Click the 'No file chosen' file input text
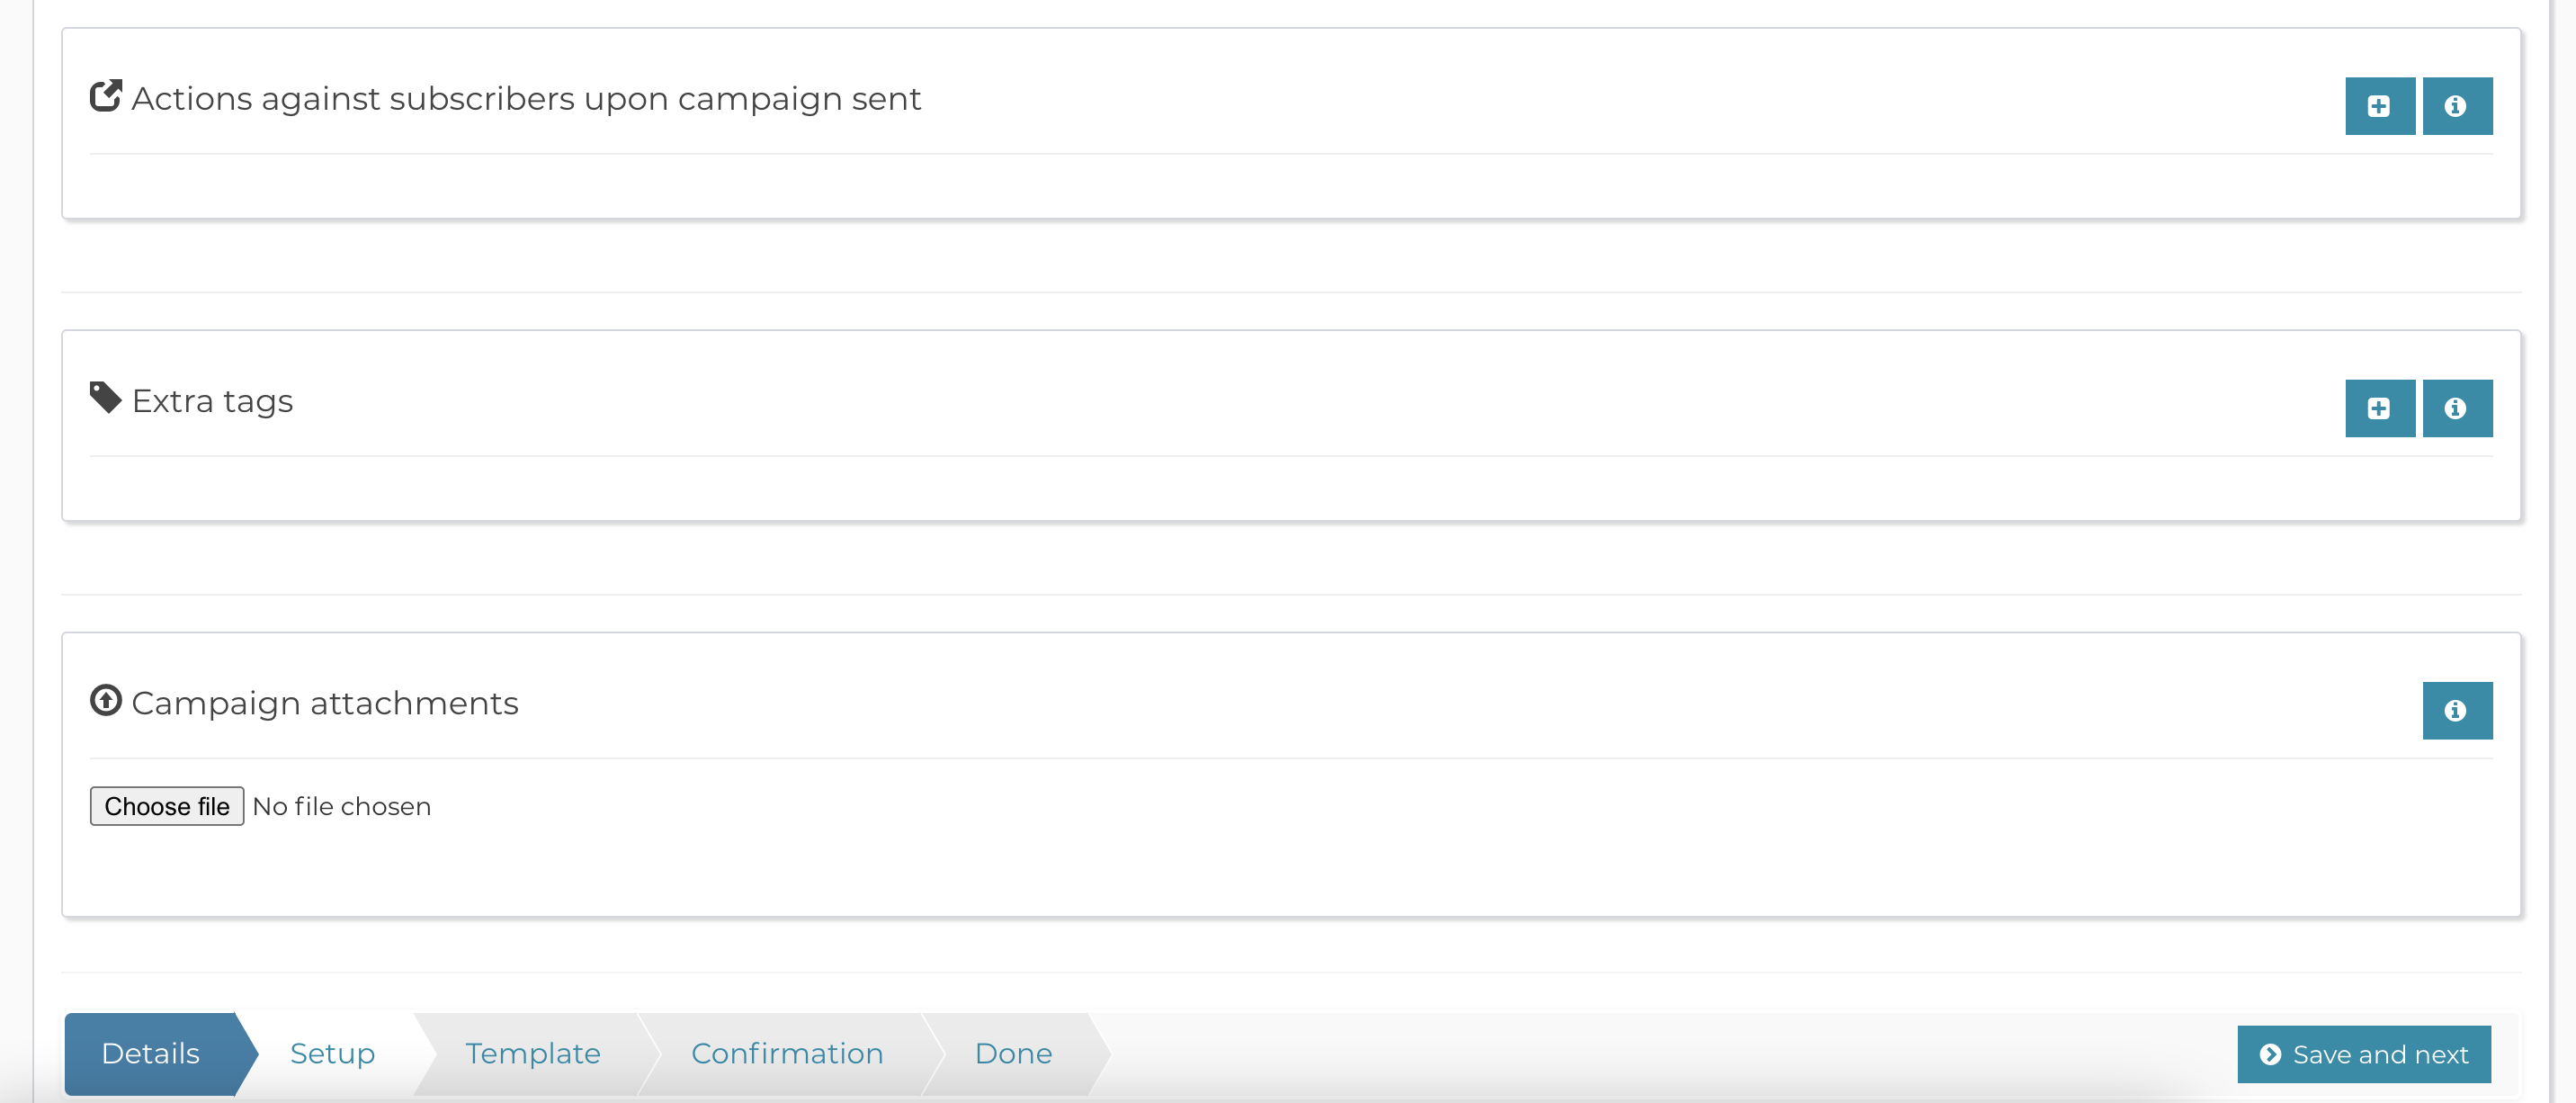The image size is (2576, 1103). (x=342, y=806)
